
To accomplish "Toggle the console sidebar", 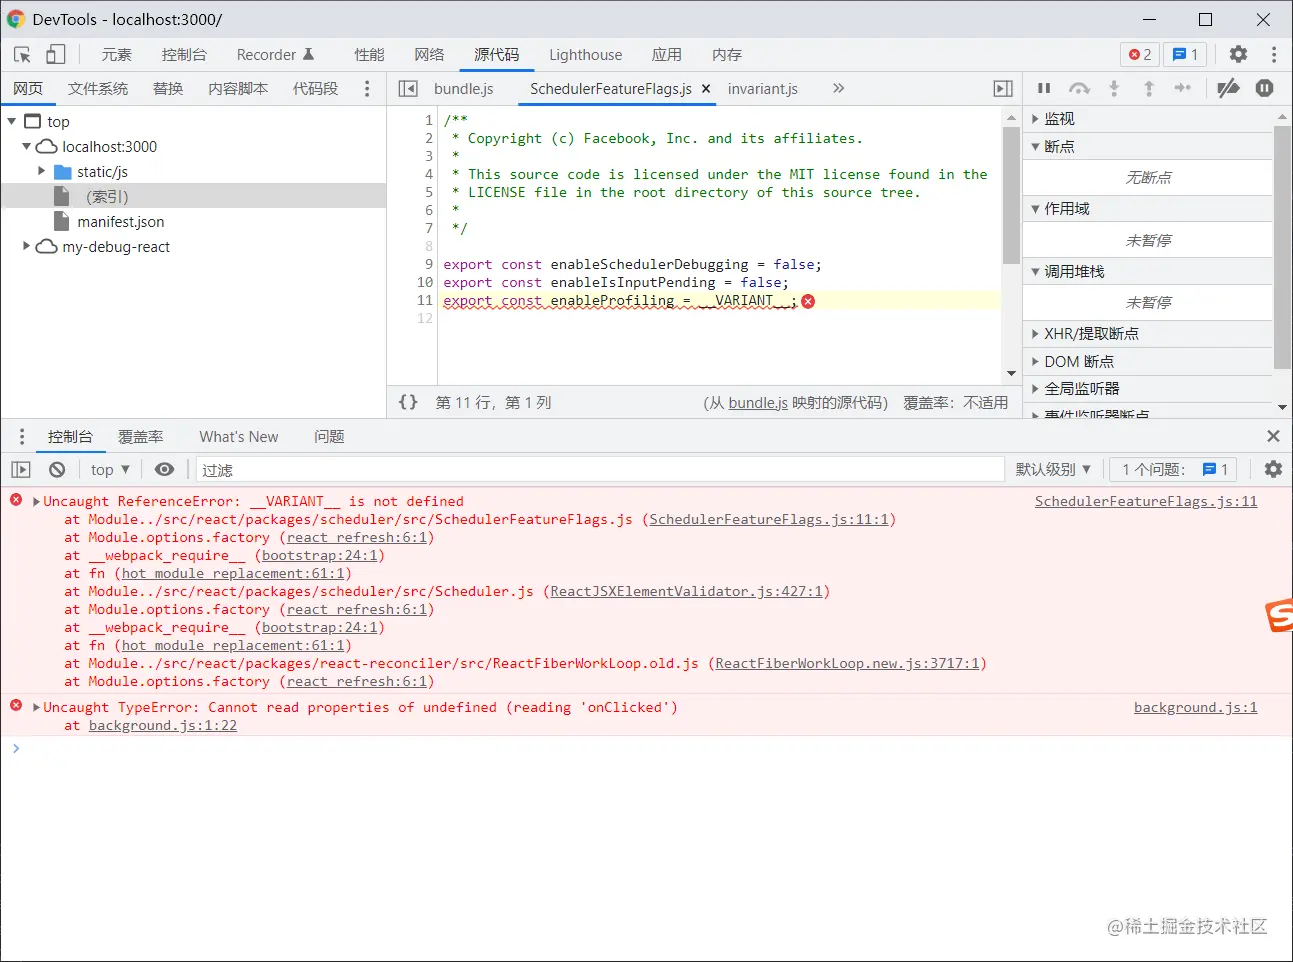I will point(21,469).
